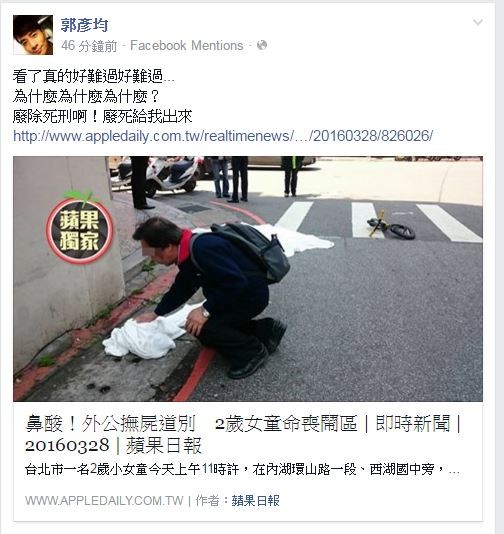Click the public globe privacy icon
This screenshot has height=534, width=504.
262,45
